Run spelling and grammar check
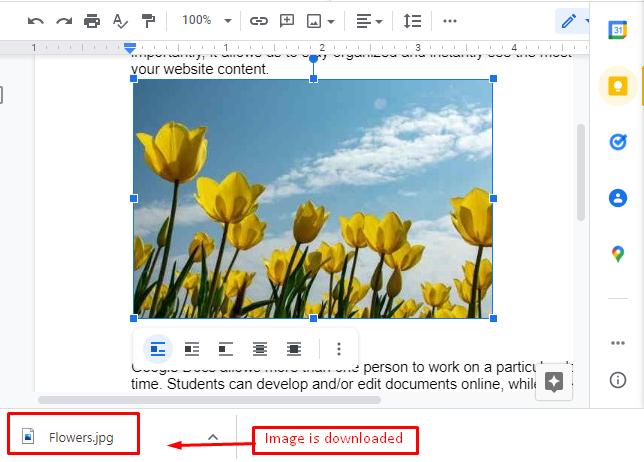 click(120, 21)
